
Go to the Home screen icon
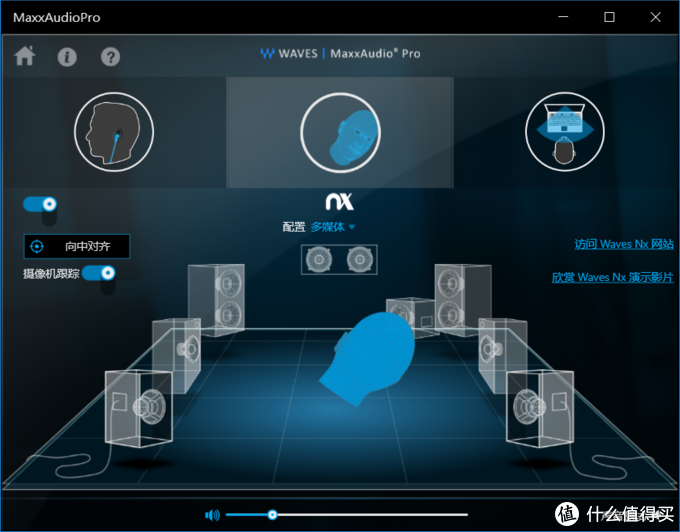(x=25, y=56)
